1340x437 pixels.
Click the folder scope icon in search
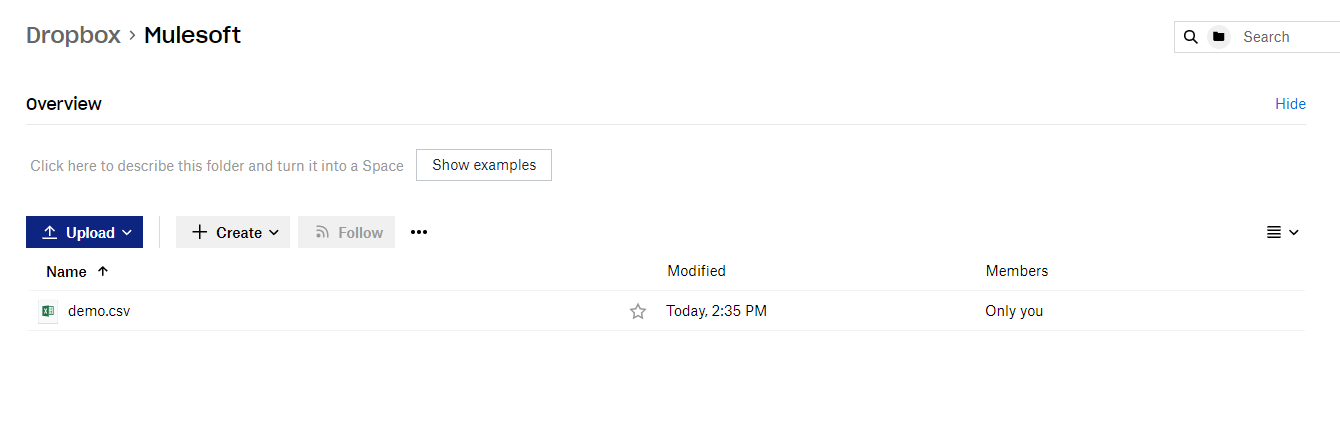(1218, 37)
